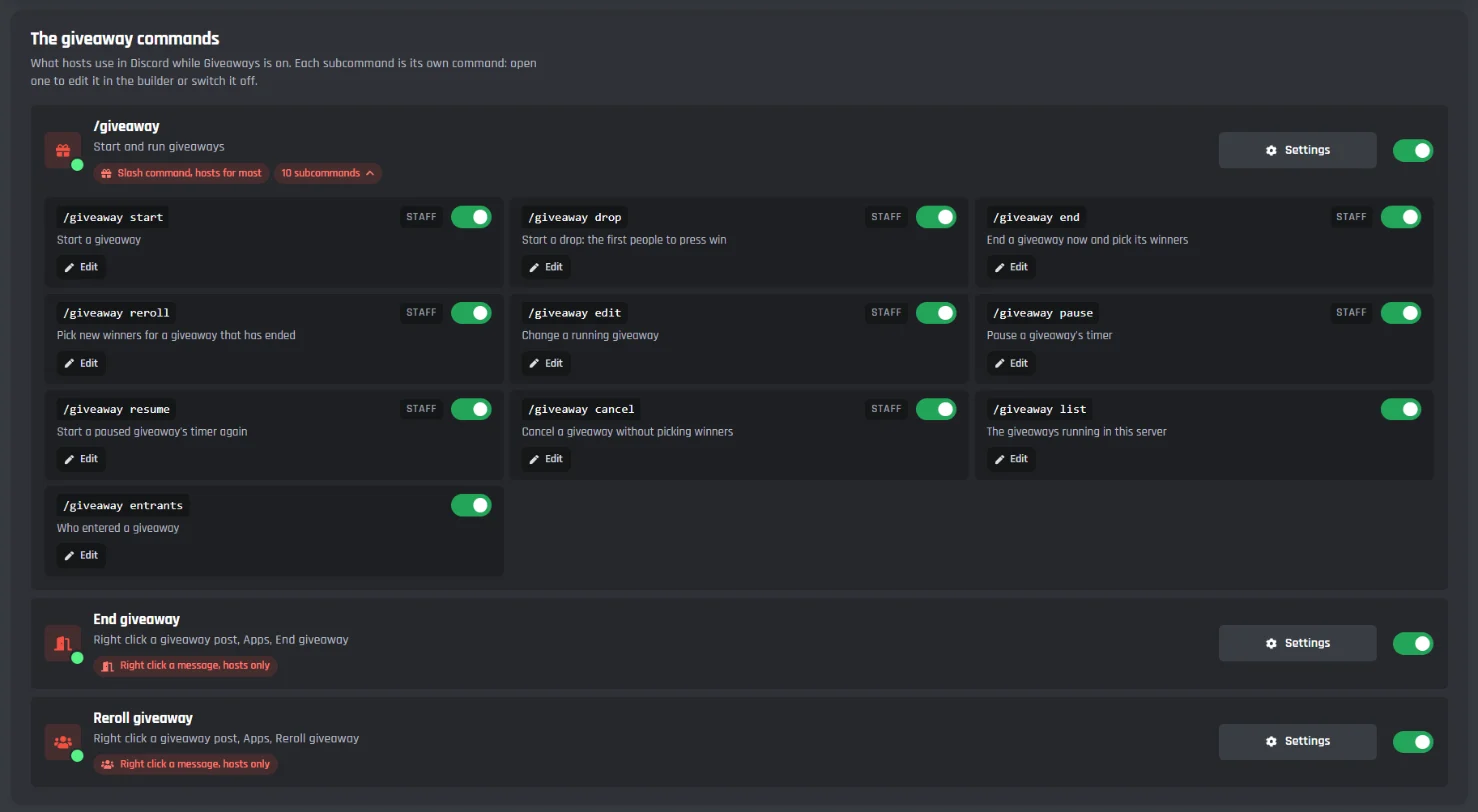The height and width of the screenshot is (812, 1478).
Task: Edit the /giveaway start subcommand
Action: pyautogui.click(x=81, y=267)
